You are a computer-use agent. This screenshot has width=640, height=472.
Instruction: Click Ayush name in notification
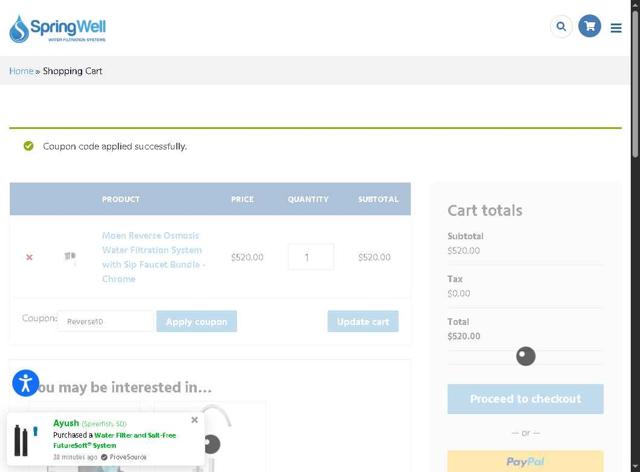tap(66, 423)
